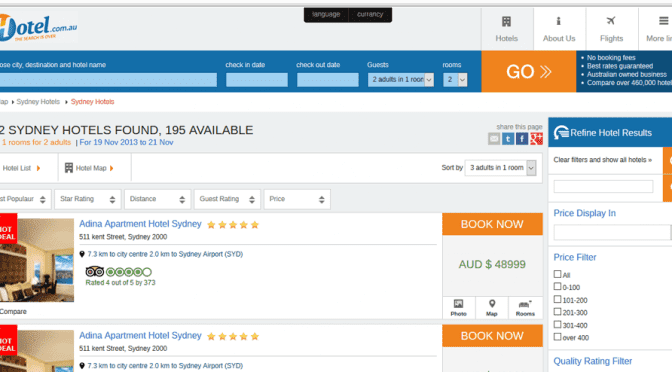Tick the 0-100 price filter checkbox

(x=557, y=286)
